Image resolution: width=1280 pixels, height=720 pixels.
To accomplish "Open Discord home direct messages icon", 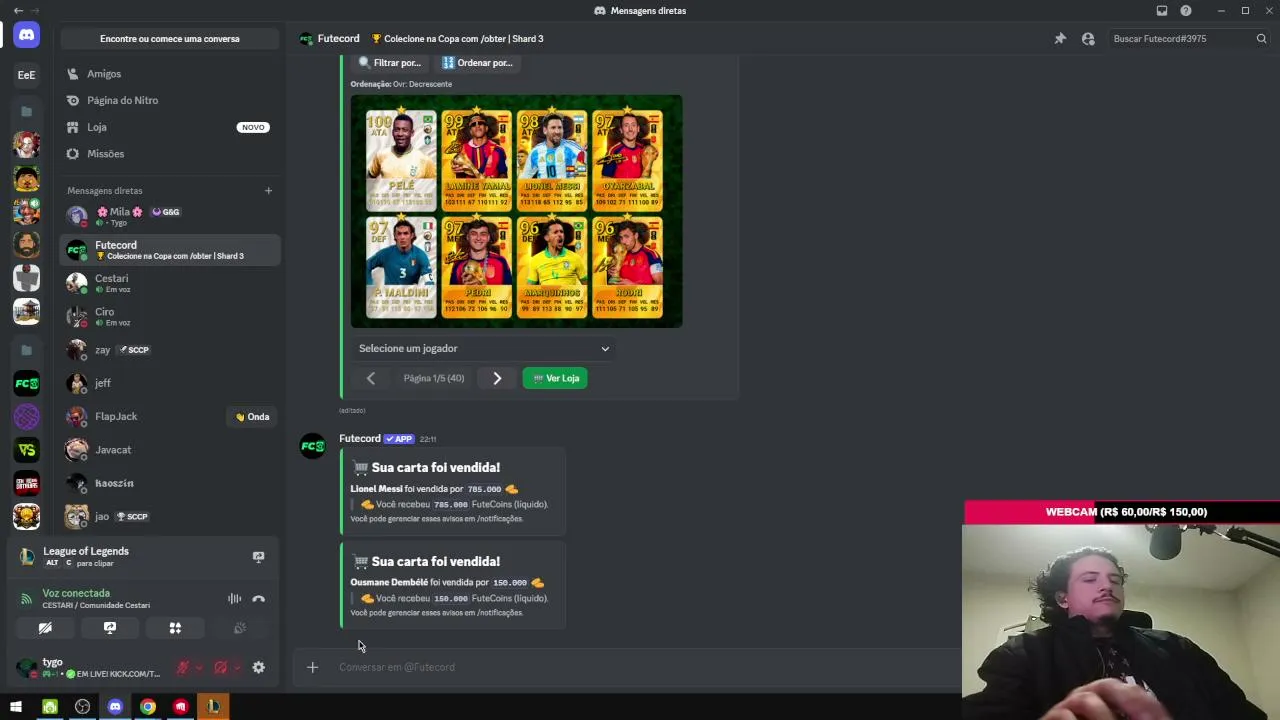I will [26, 35].
